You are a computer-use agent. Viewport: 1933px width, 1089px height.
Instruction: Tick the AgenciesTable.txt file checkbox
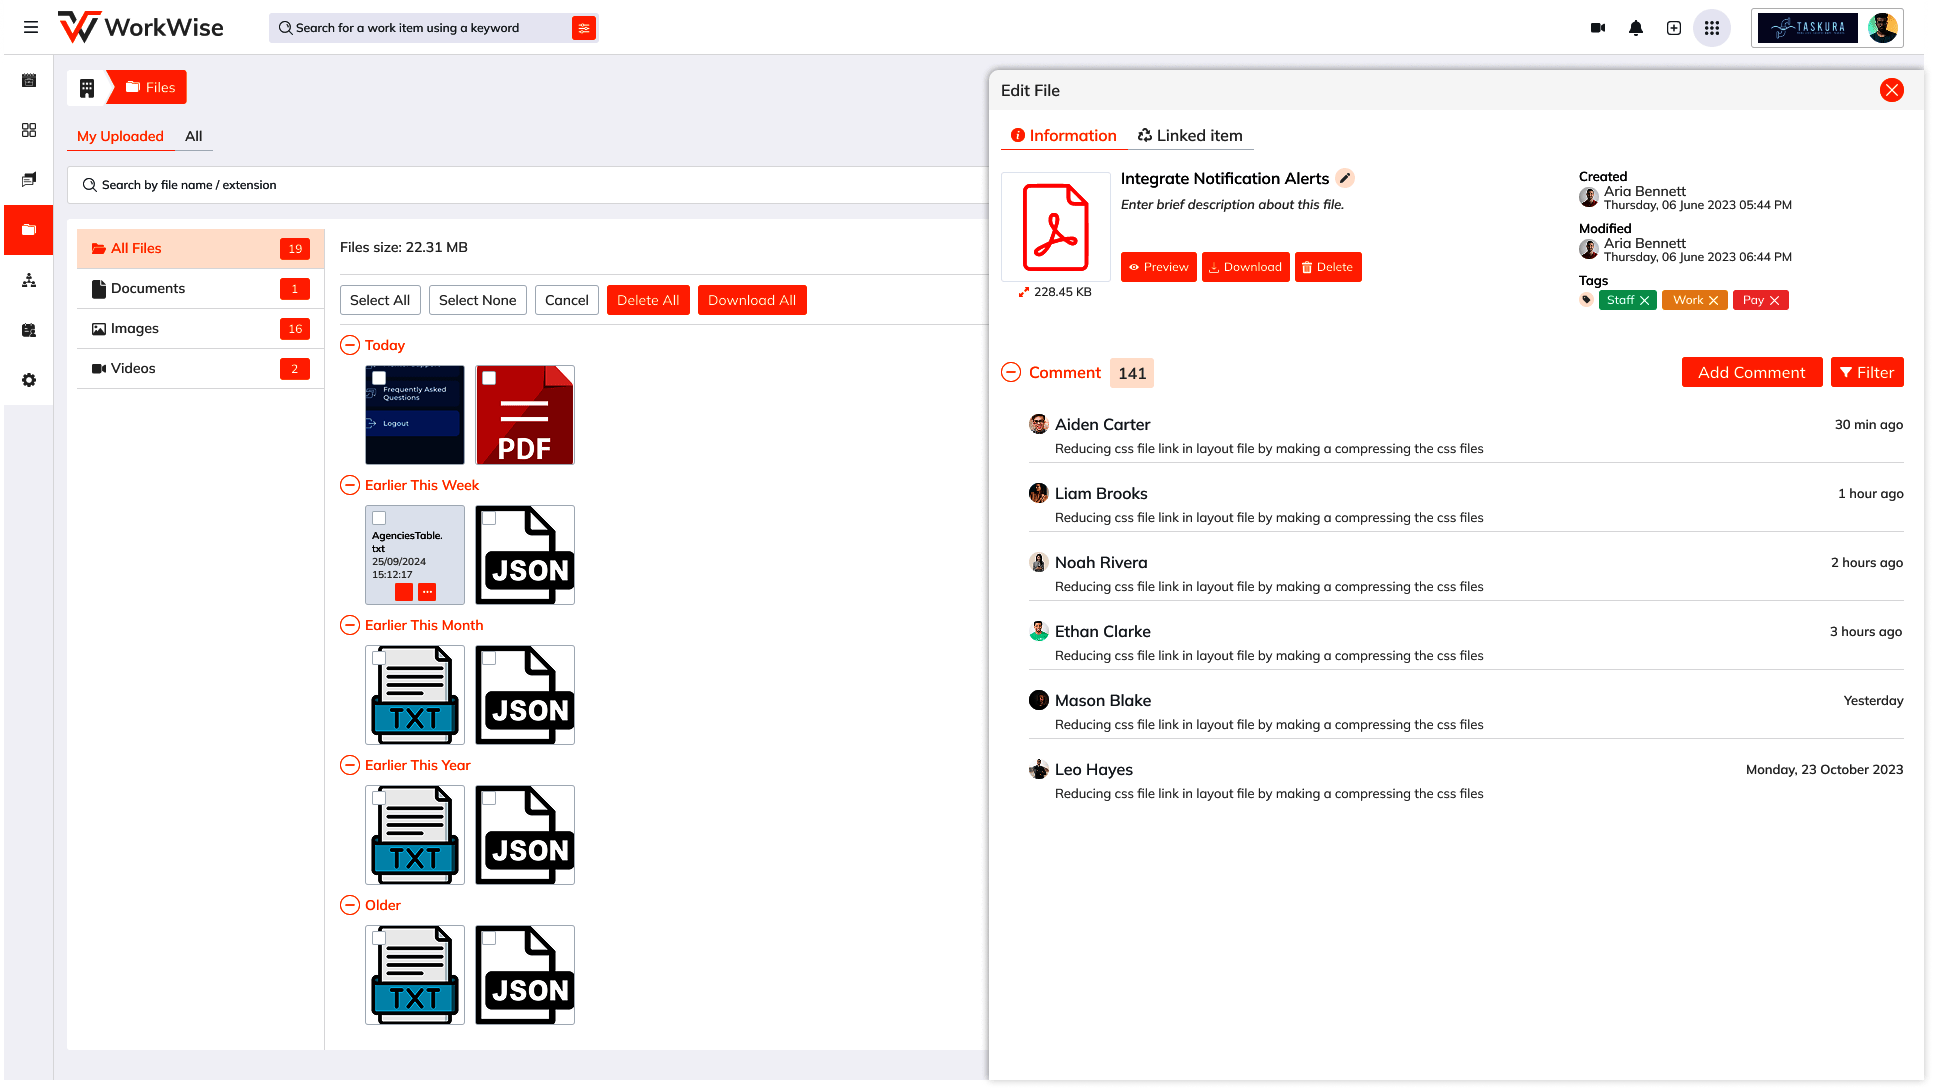tap(379, 518)
